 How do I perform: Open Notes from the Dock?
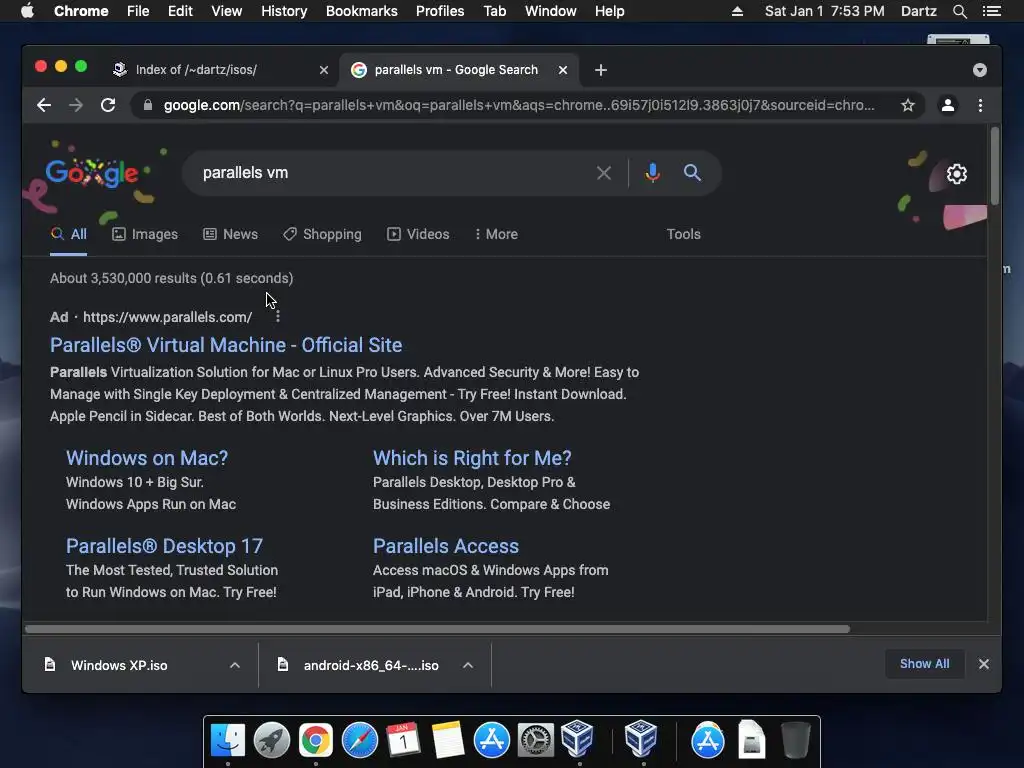447,740
